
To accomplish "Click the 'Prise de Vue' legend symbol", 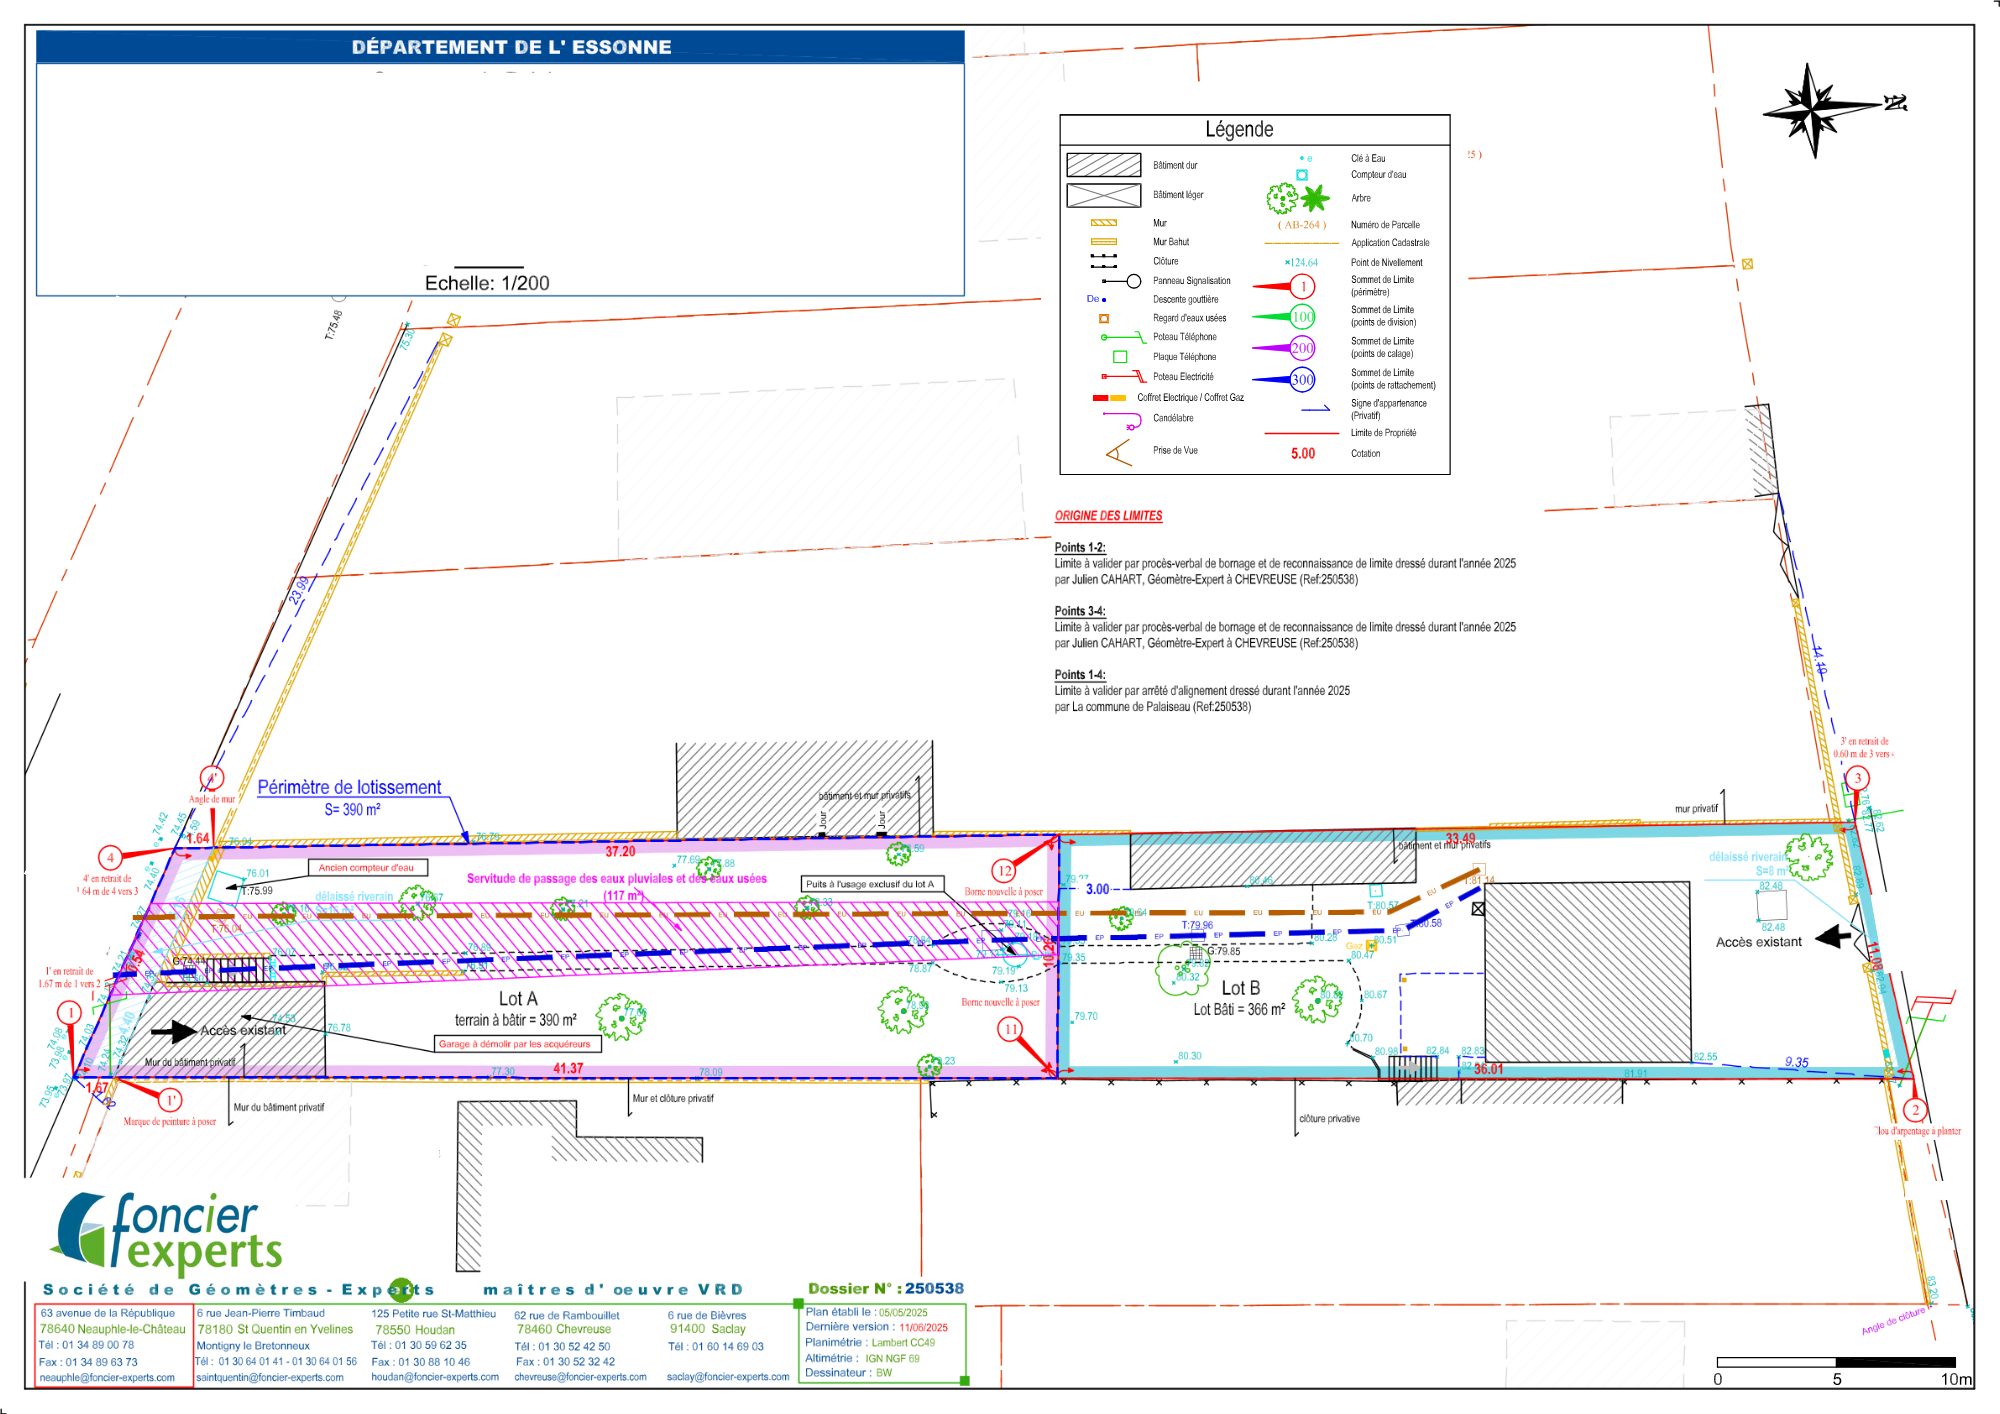I will (x=1118, y=453).
